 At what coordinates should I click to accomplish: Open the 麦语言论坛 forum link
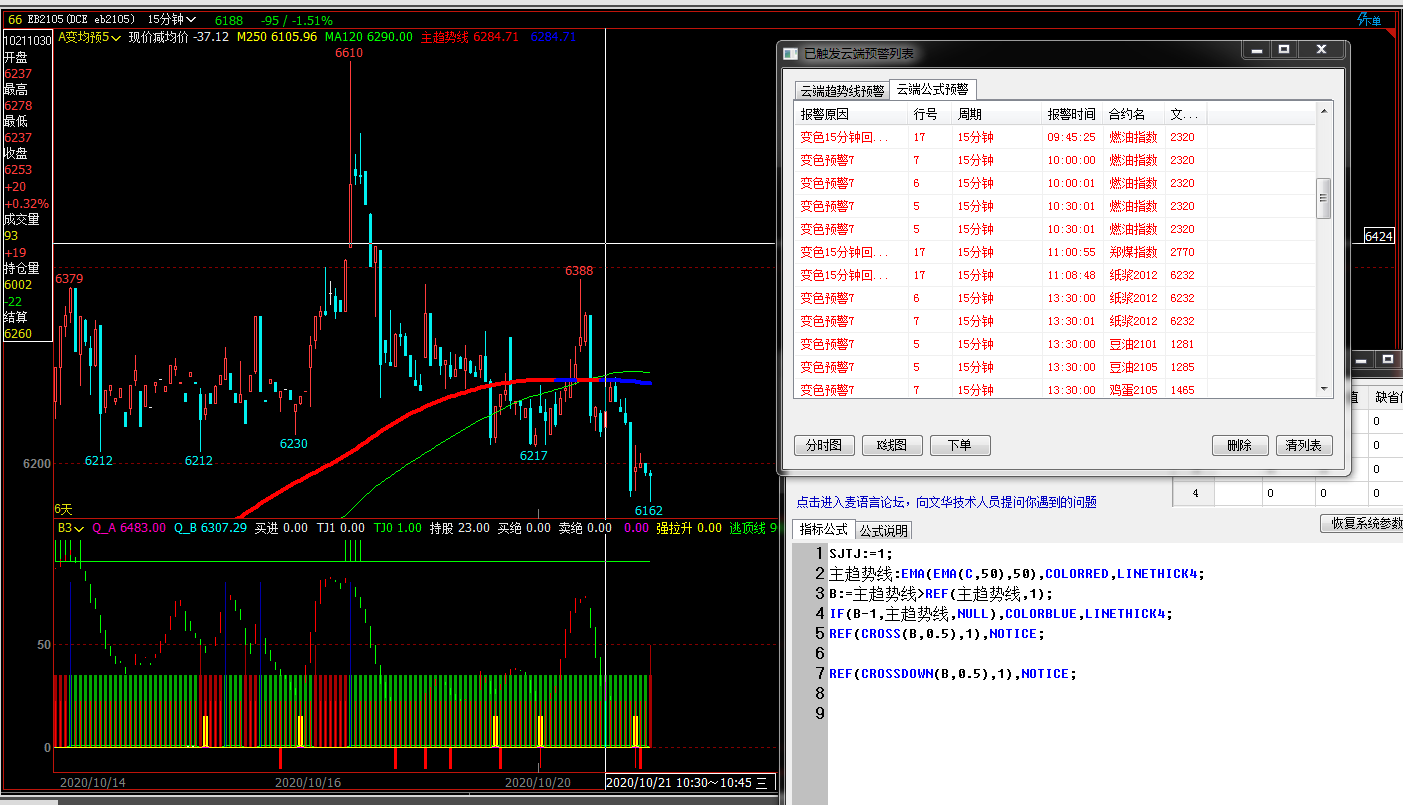[x=945, y=502]
